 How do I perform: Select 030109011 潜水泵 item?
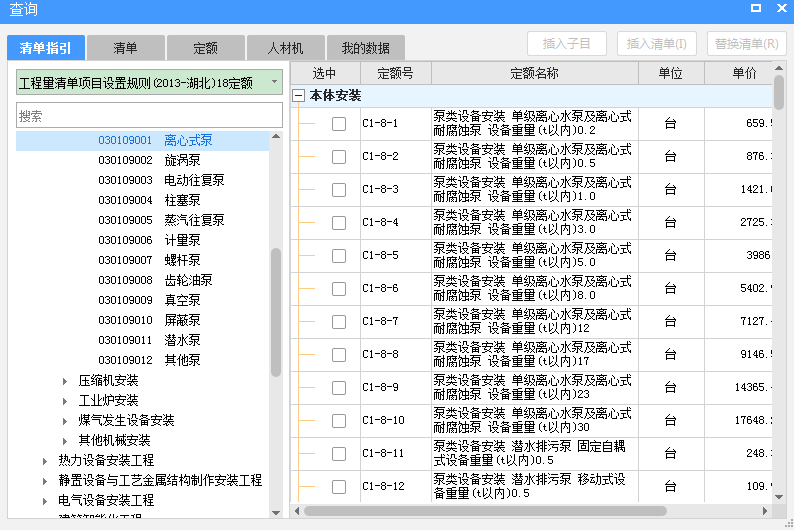[x=149, y=340]
